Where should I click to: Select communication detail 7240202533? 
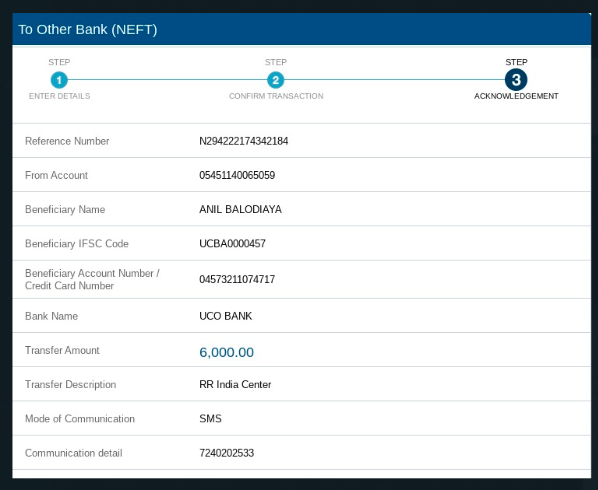click(x=227, y=453)
